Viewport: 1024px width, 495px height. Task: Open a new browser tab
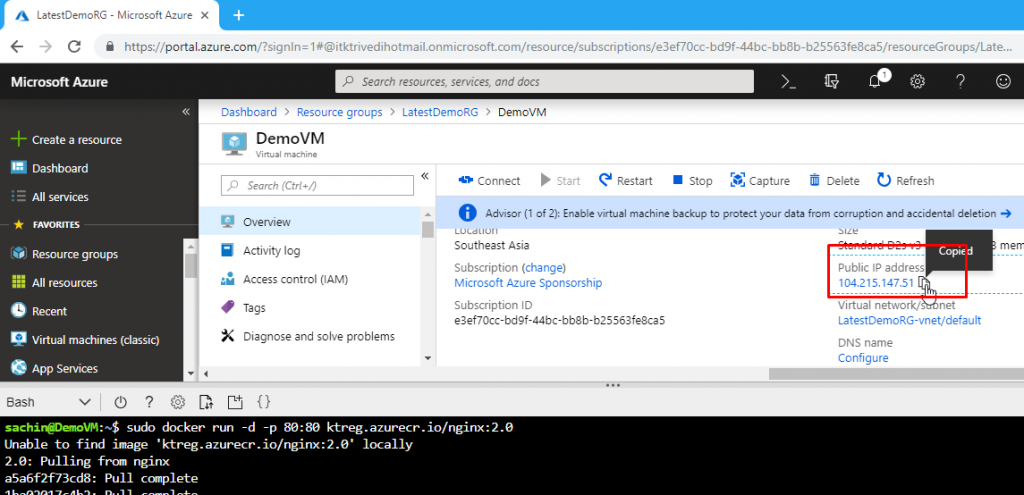238,15
